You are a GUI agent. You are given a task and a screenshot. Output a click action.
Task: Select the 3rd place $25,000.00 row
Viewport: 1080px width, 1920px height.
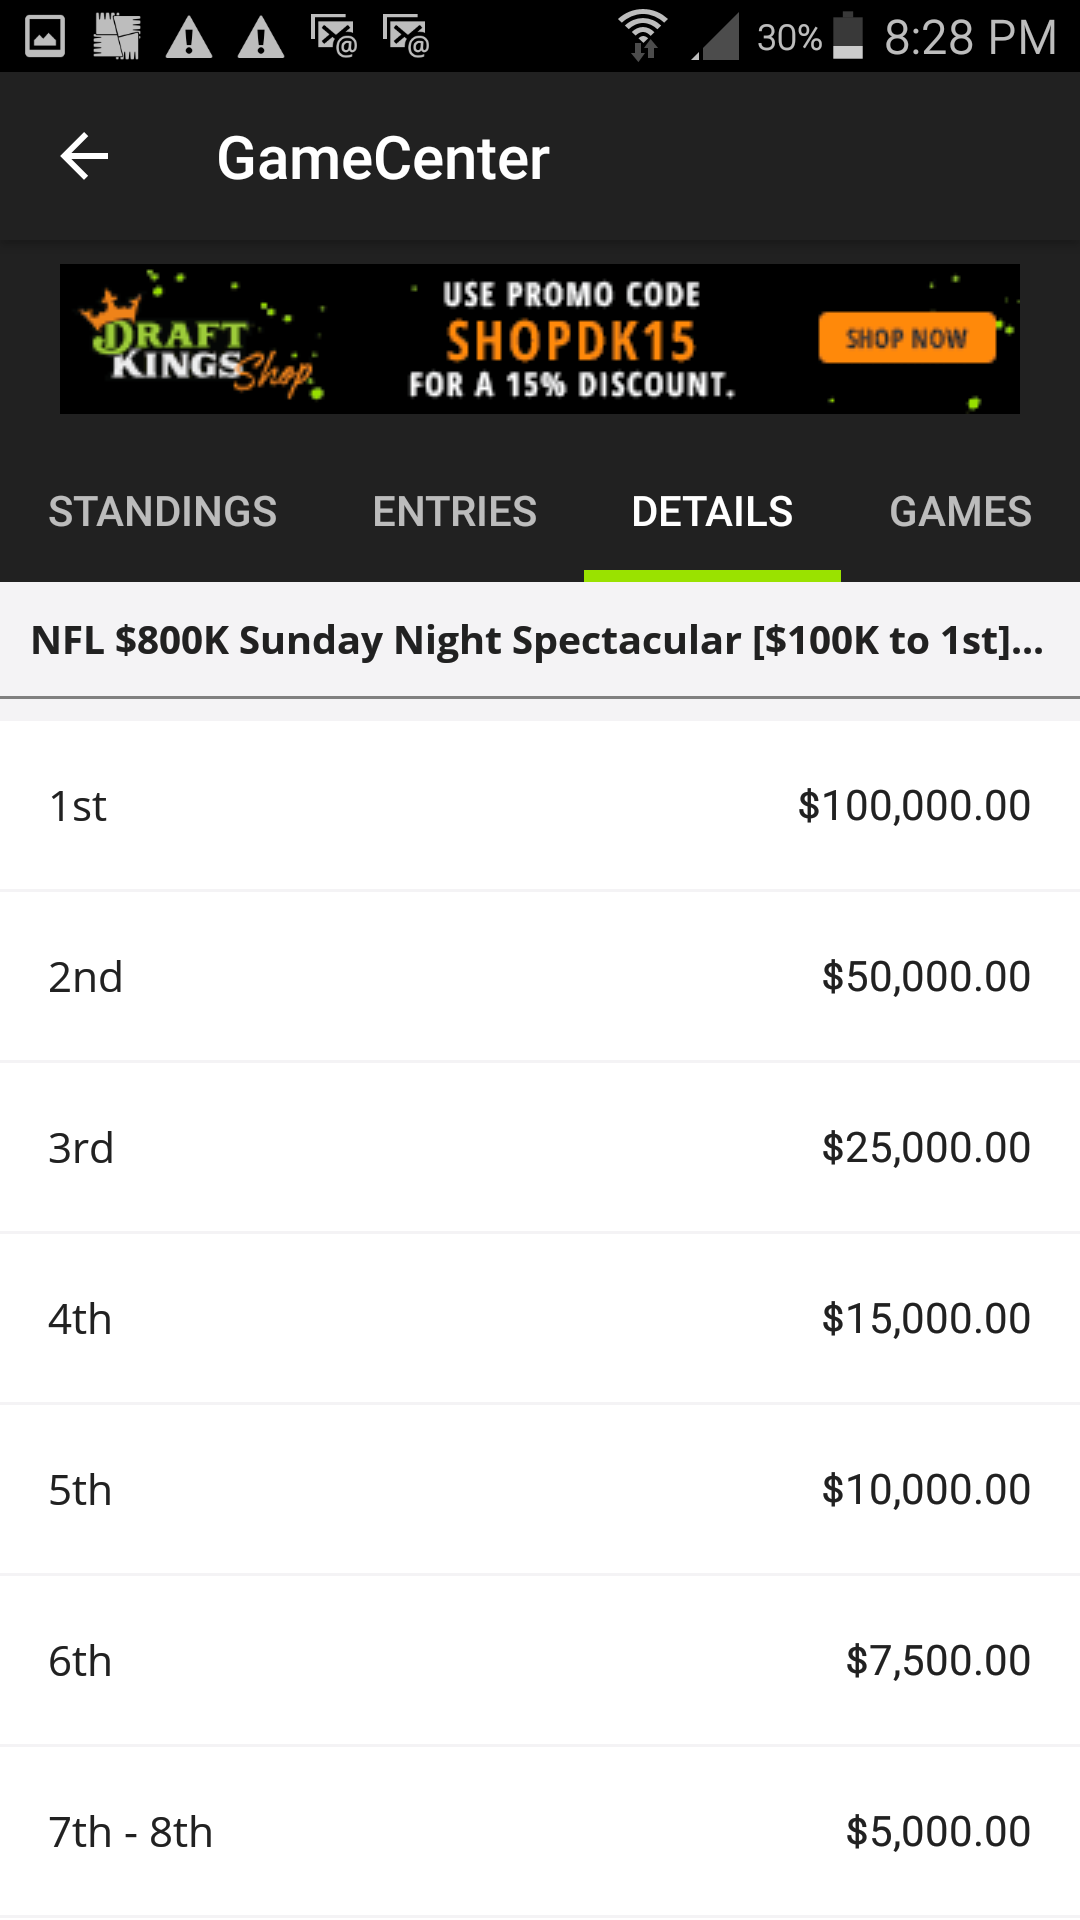[x=540, y=1148]
